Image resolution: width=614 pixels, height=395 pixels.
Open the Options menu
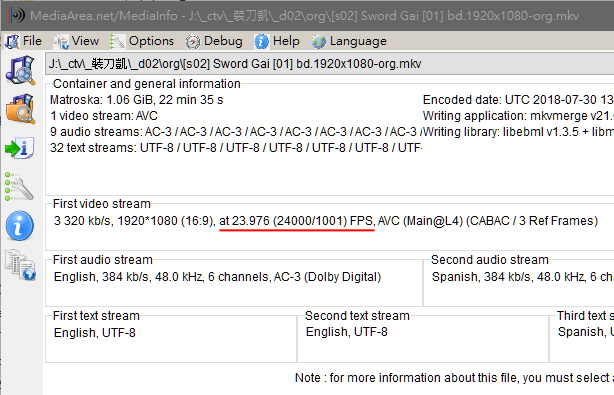pos(142,41)
